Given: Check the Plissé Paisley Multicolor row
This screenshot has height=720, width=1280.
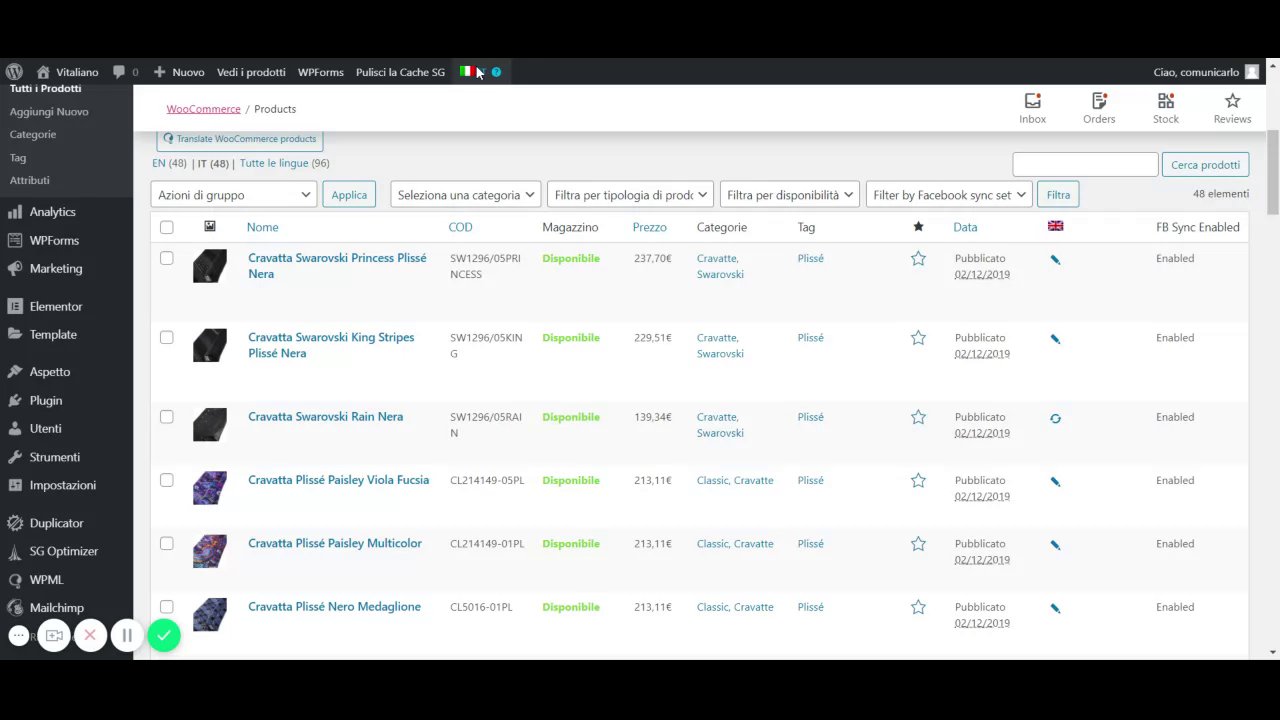Looking at the screenshot, I should [166, 543].
